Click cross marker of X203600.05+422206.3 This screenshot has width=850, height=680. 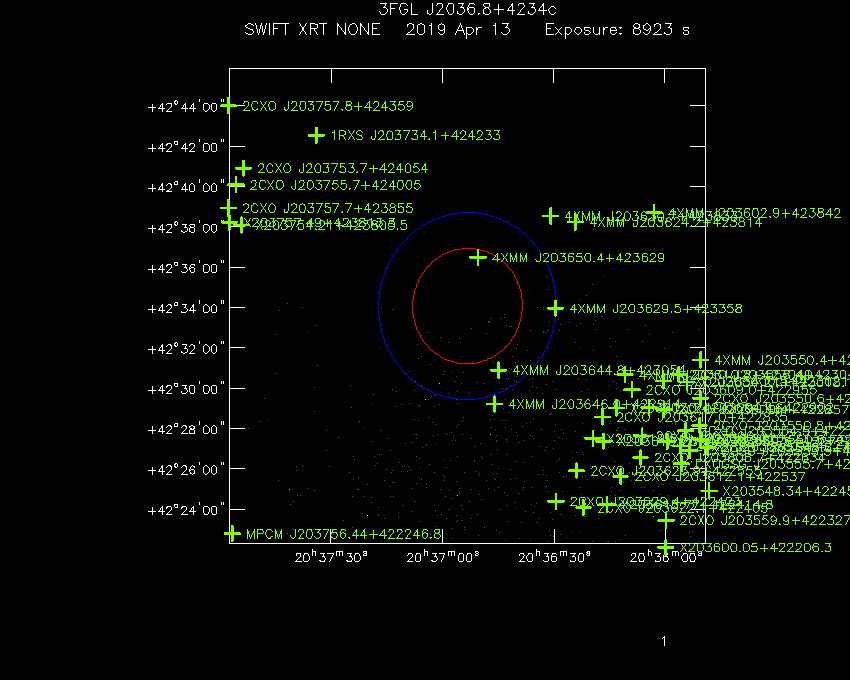pos(666,548)
